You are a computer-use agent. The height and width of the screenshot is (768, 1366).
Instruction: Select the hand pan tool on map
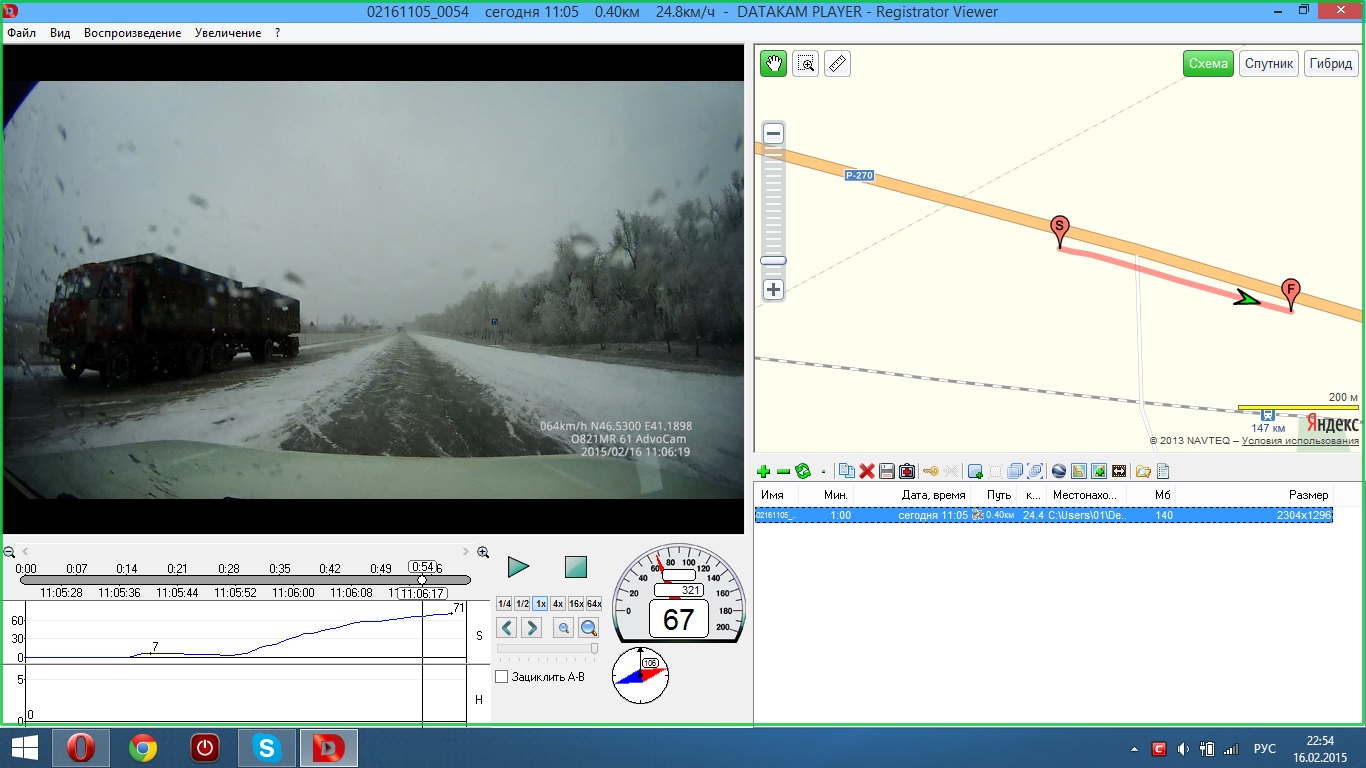773,64
